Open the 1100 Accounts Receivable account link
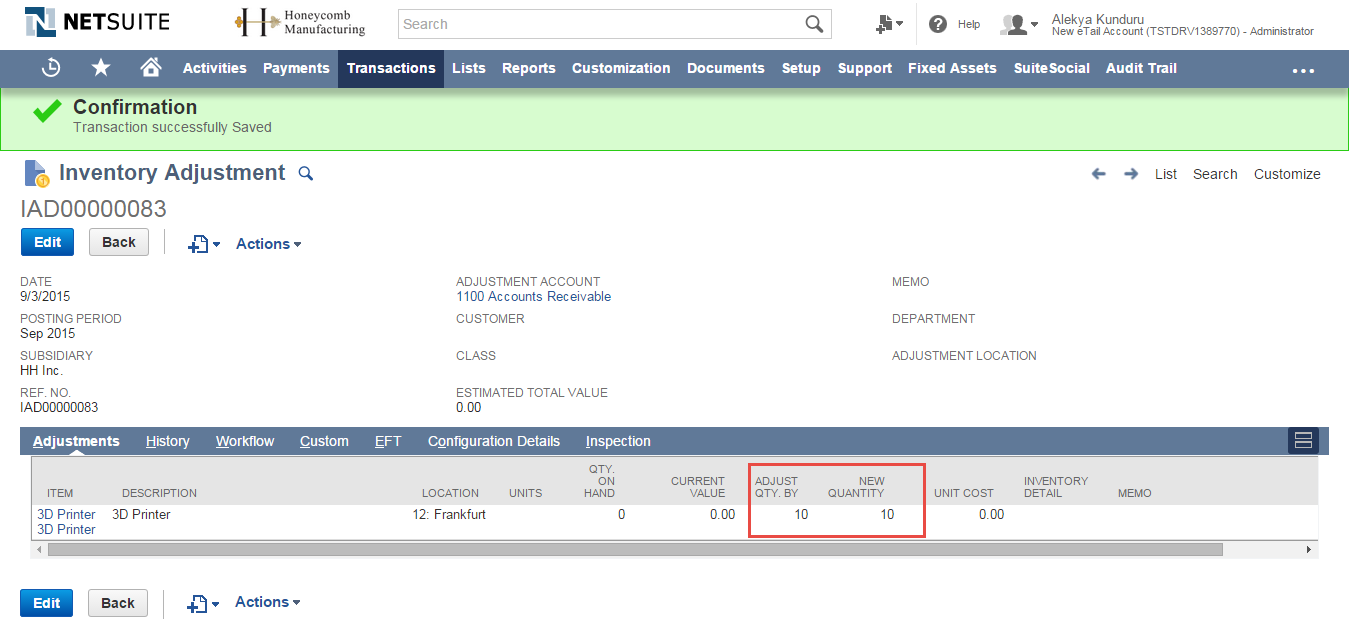Viewport: 1349px width, 641px height. [x=532, y=296]
